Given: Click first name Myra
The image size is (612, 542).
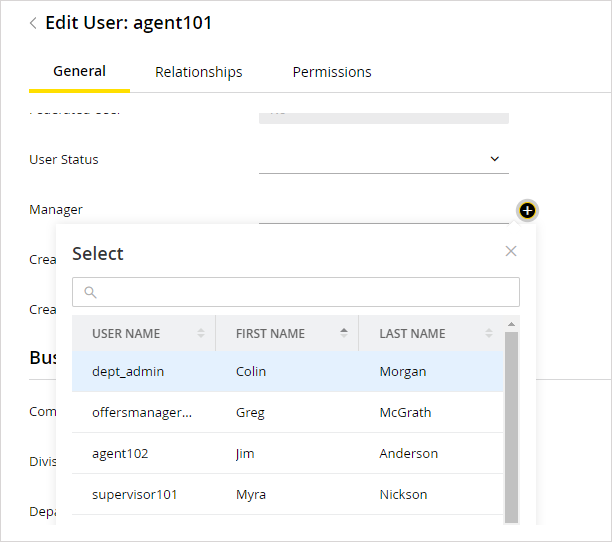Looking at the screenshot, I should point(251,495).
